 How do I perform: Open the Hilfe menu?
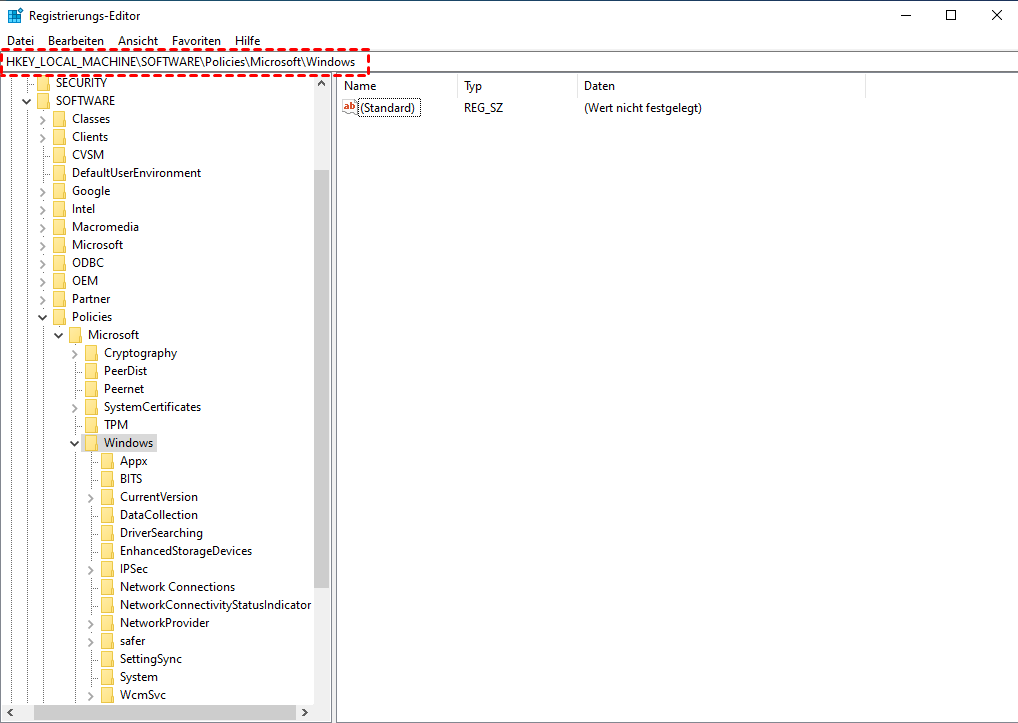point(247,41)
